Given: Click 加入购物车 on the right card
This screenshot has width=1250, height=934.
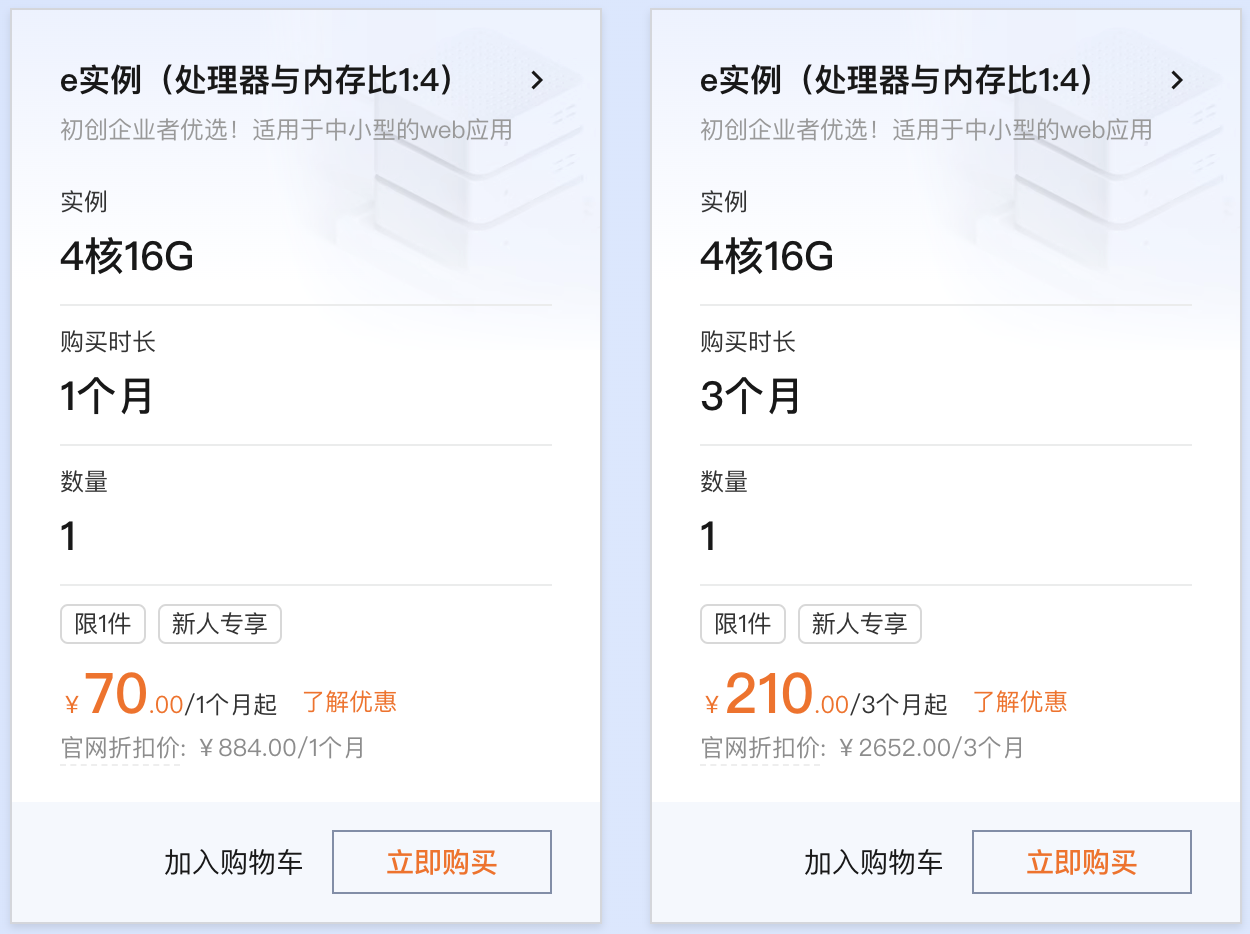Looking at the screenshot, I should pyautogui.click(x=874, y=861).
